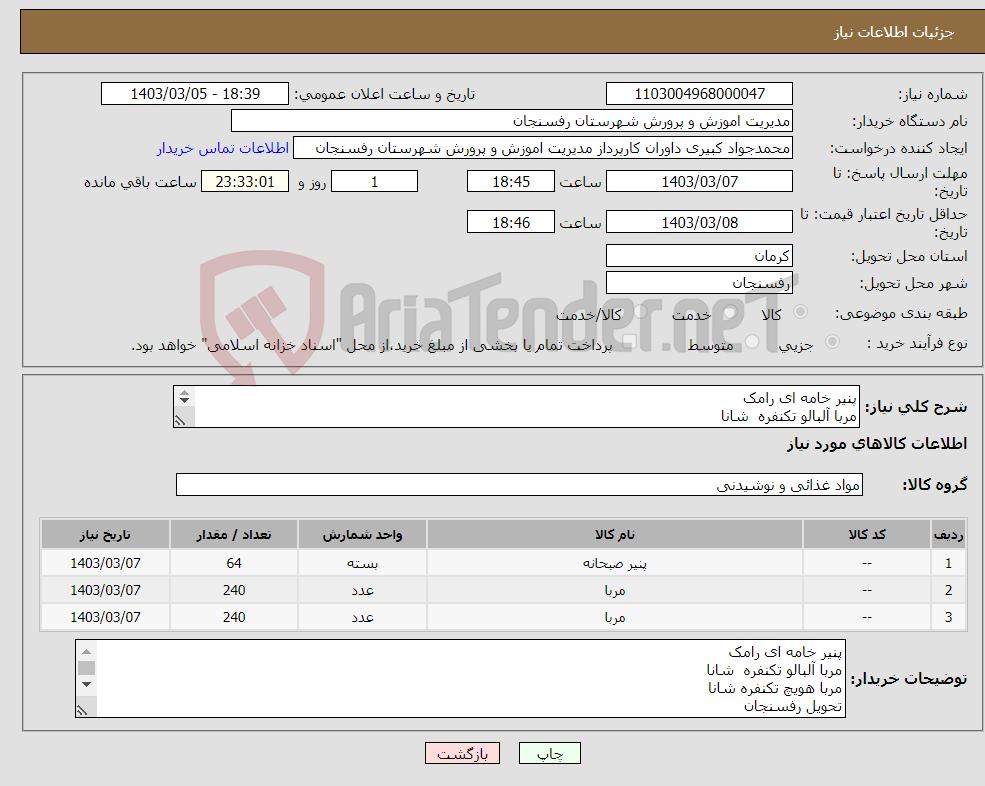
Task: Click the quantity 240 cell in row 3
Action: 234,617
